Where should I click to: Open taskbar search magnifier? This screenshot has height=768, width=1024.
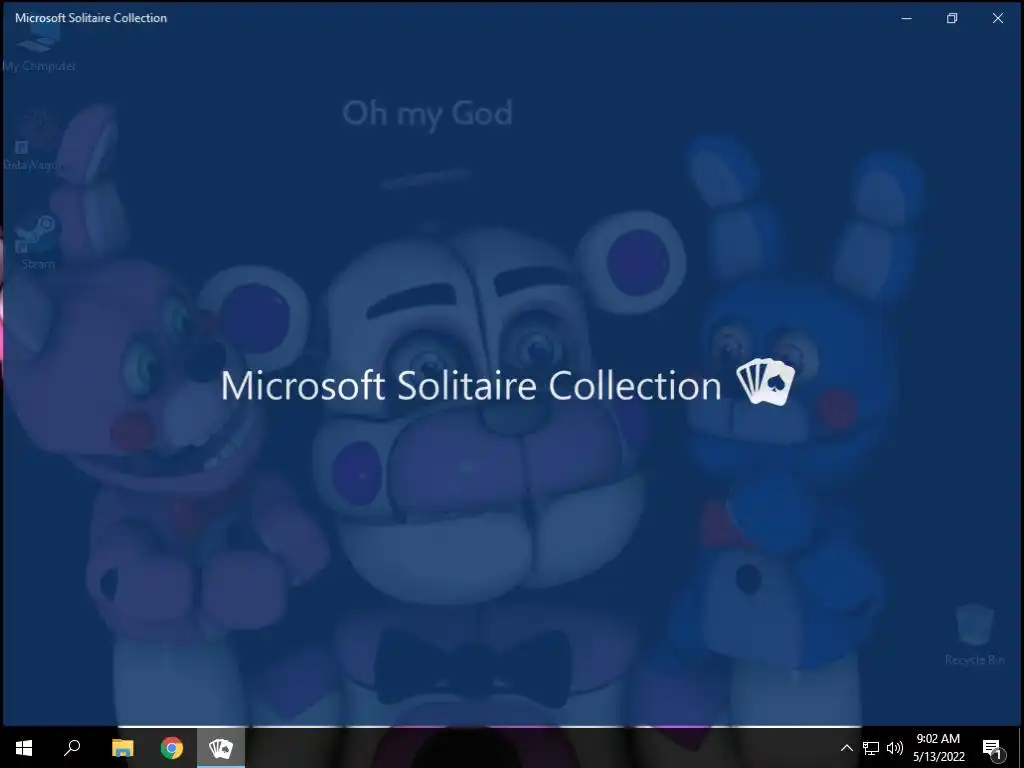[x=72, y=748]
